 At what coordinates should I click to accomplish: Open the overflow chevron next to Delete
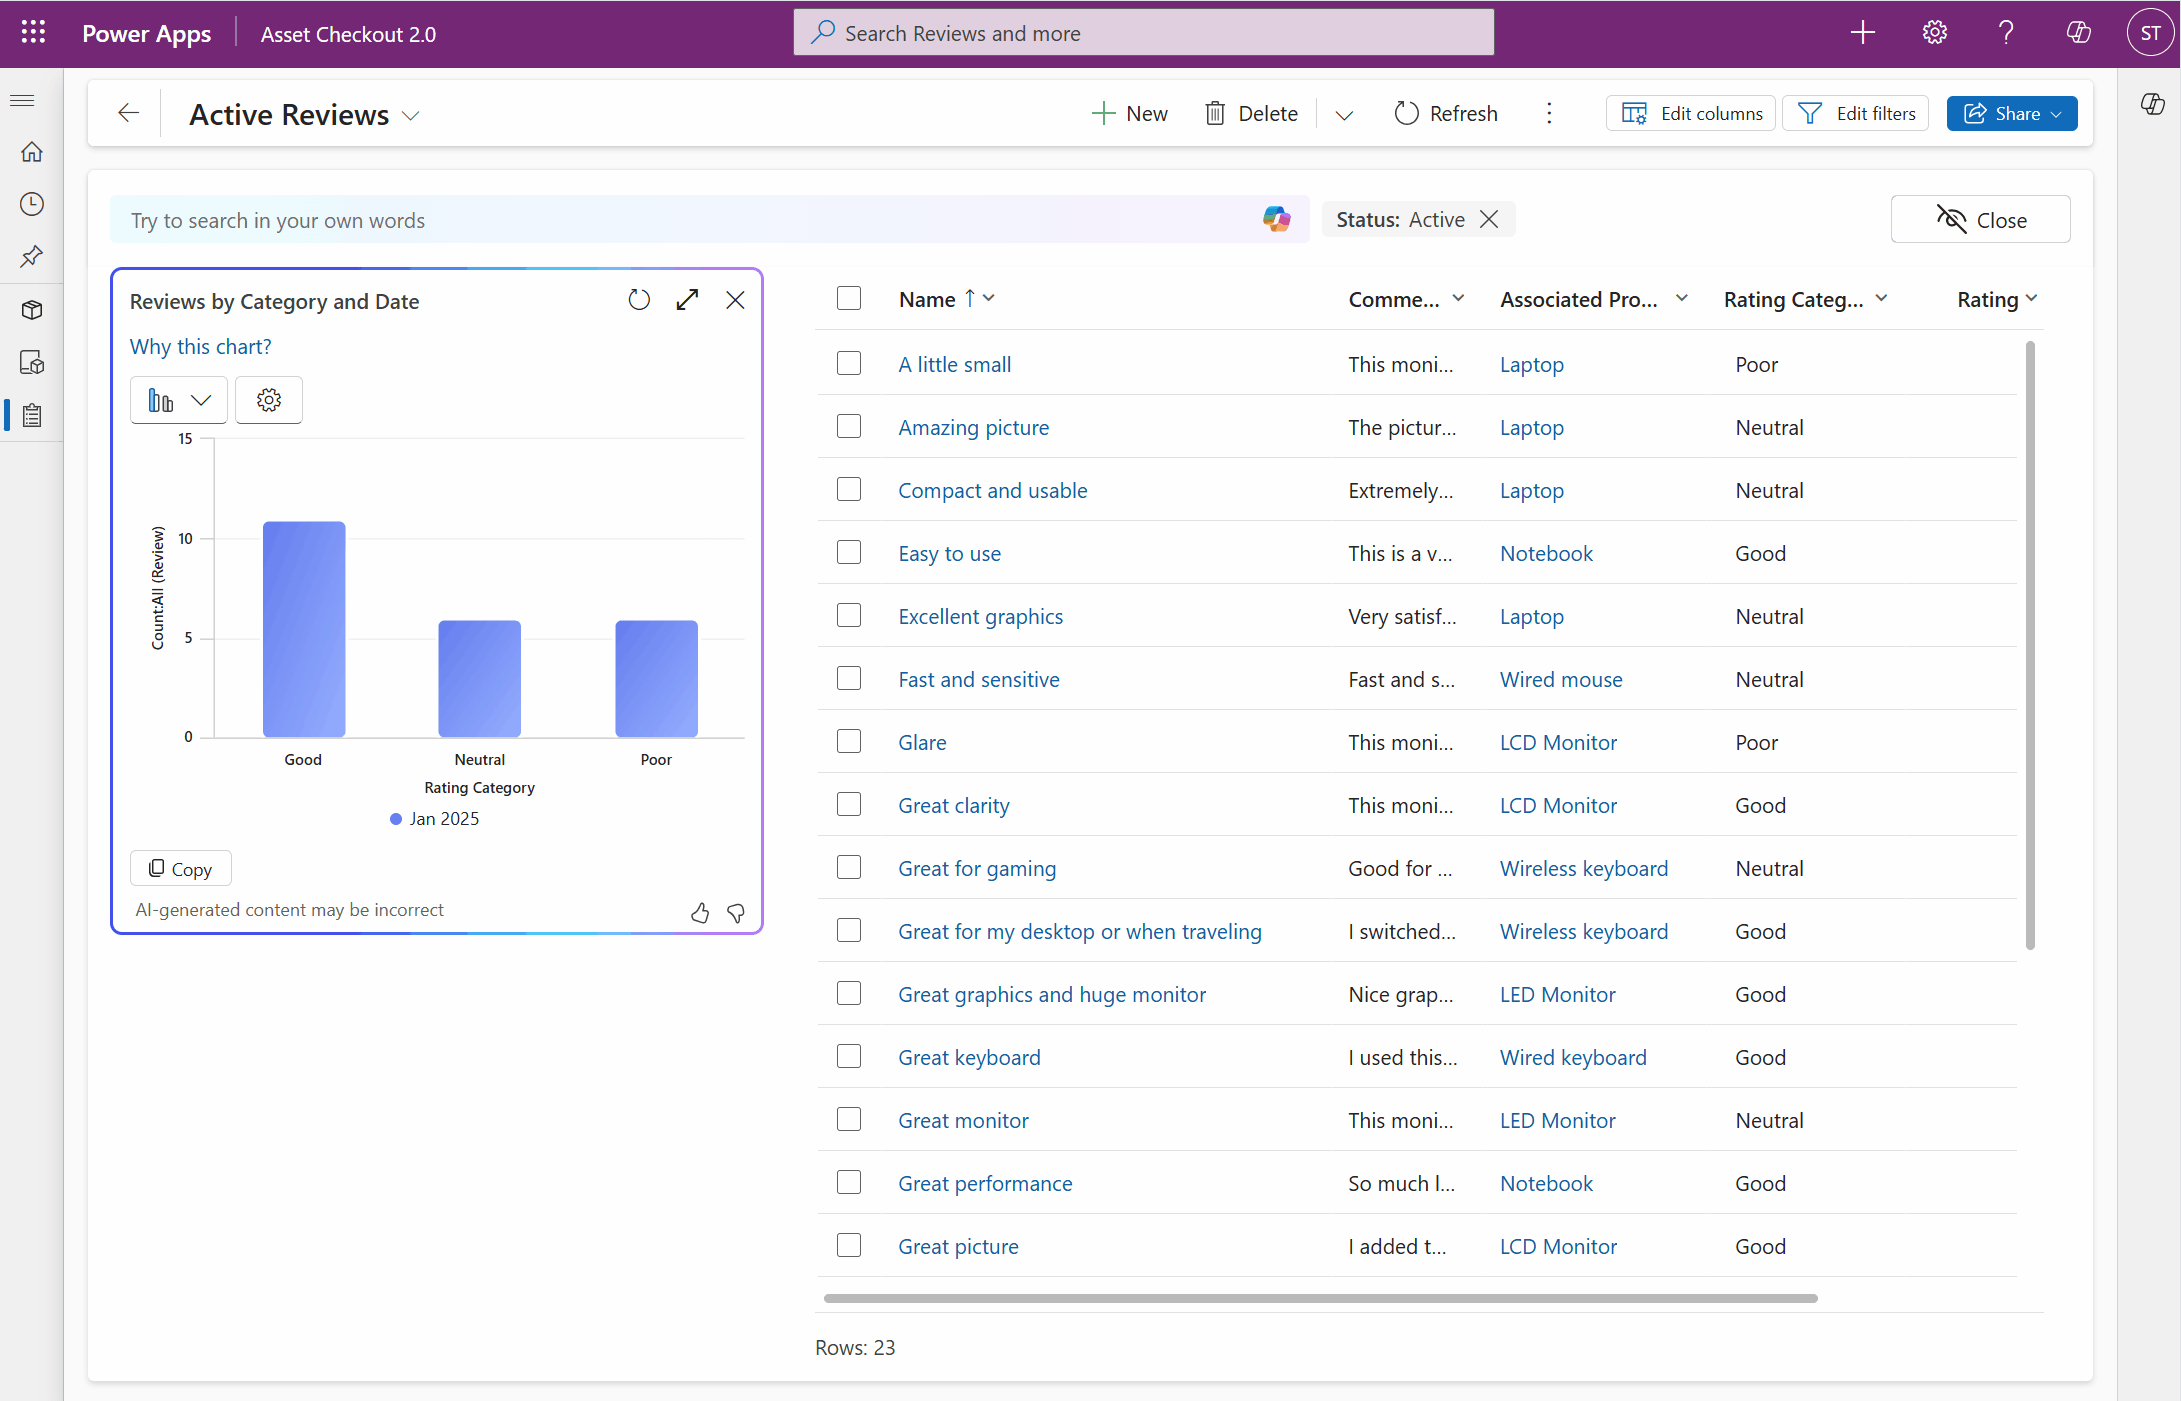click(x=1344, y=114)
